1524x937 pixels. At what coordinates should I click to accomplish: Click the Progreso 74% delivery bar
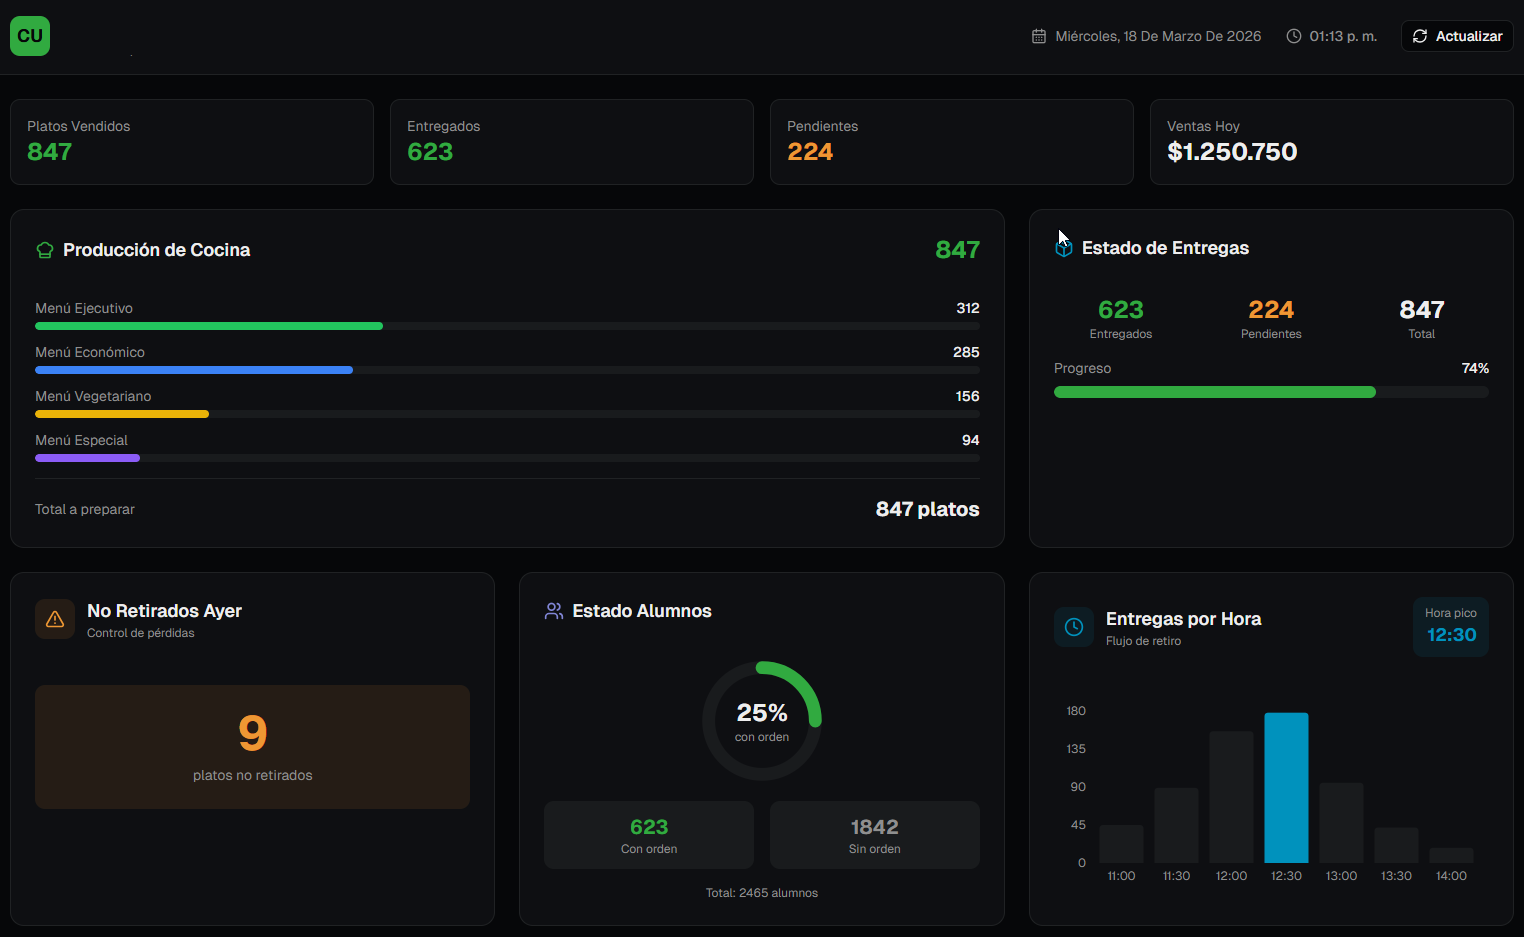pos(1271,392)
